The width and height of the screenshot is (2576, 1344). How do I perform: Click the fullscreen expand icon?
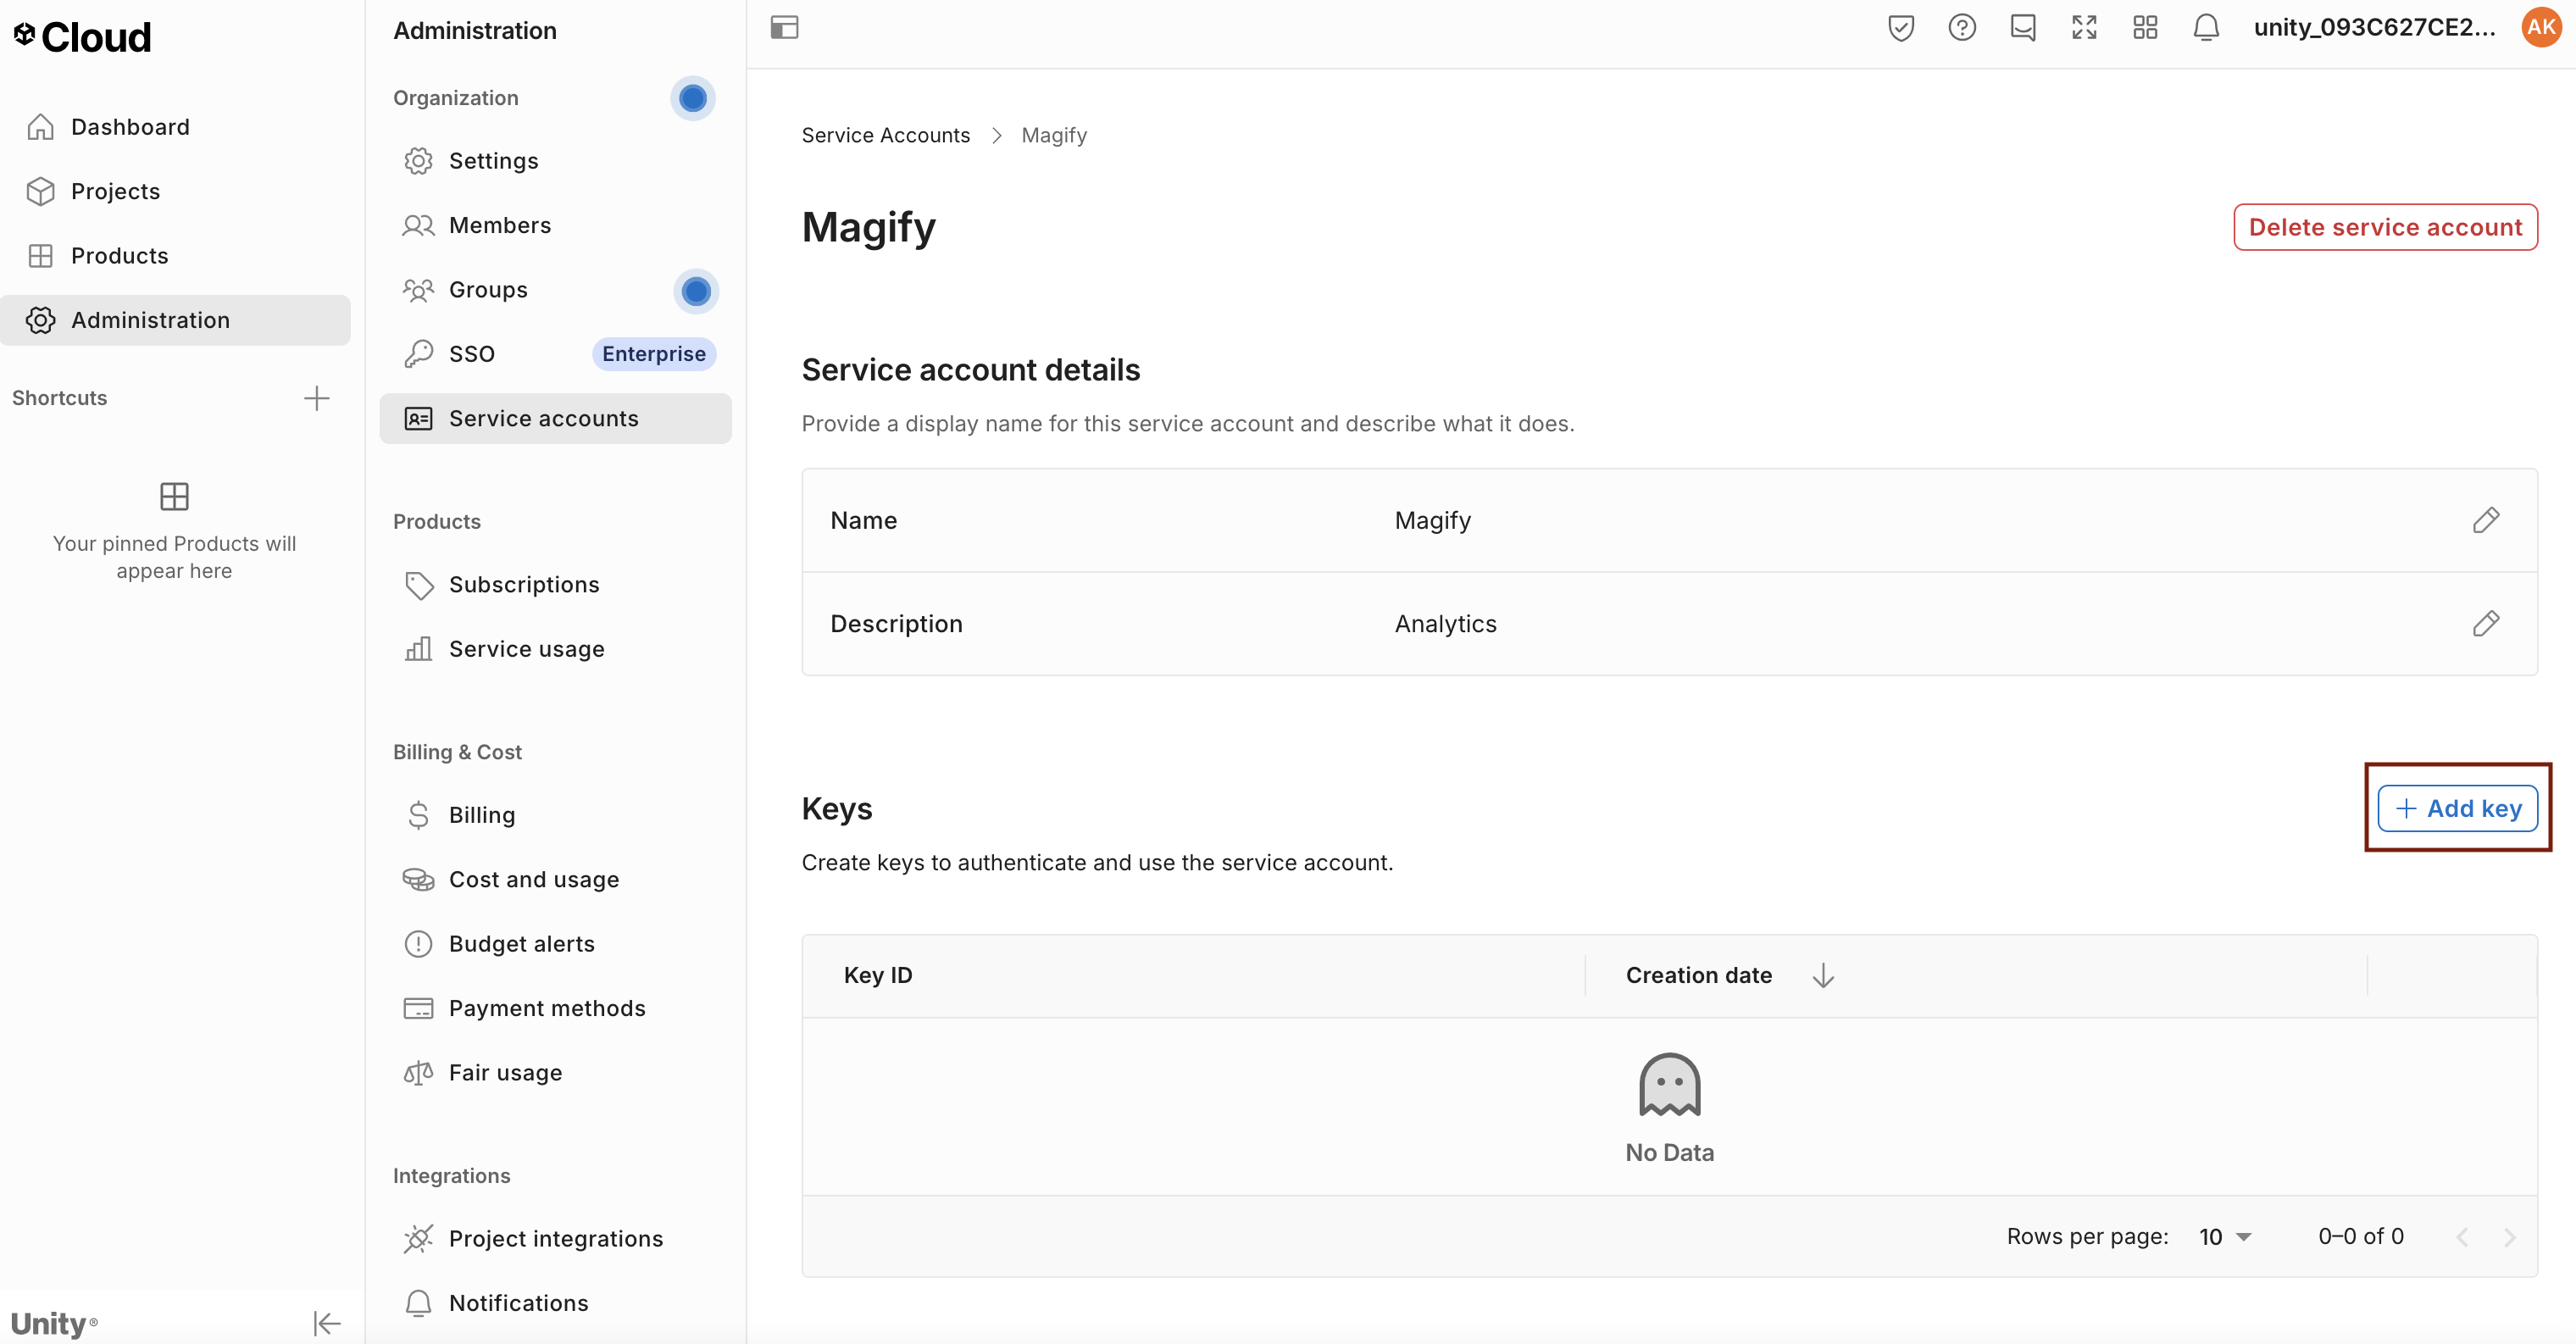pyautogui.click(x=2084, y=28)
